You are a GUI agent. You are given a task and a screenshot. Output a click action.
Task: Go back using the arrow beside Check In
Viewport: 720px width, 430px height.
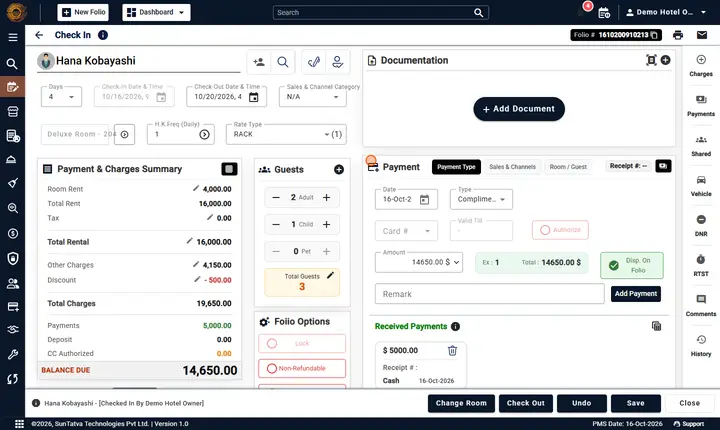coord(39,35)
